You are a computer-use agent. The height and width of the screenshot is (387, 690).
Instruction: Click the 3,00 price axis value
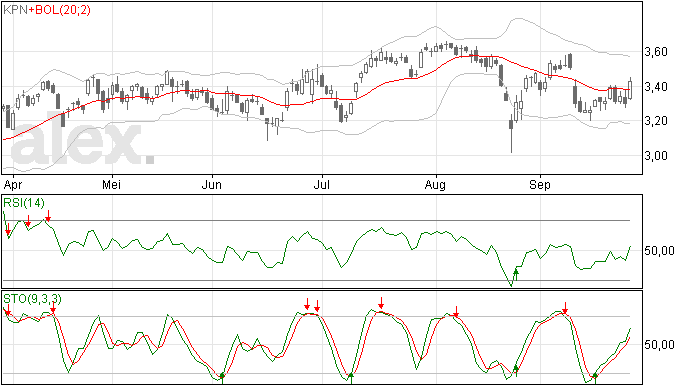point(656,155)
